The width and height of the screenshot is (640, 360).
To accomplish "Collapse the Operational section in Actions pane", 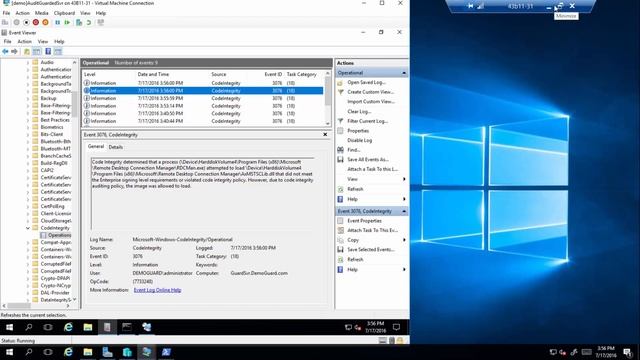I will (x=404, y=73).
